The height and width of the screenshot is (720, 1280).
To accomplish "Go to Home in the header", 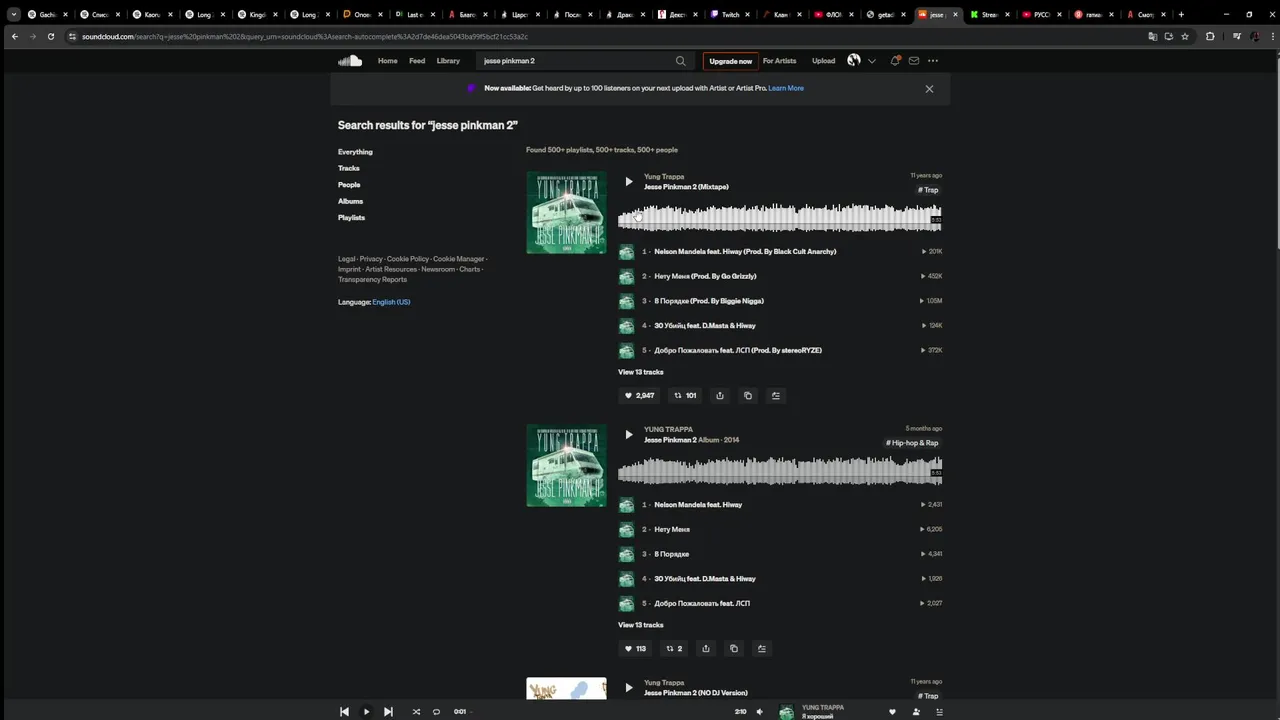I will [x=387, y=61].
